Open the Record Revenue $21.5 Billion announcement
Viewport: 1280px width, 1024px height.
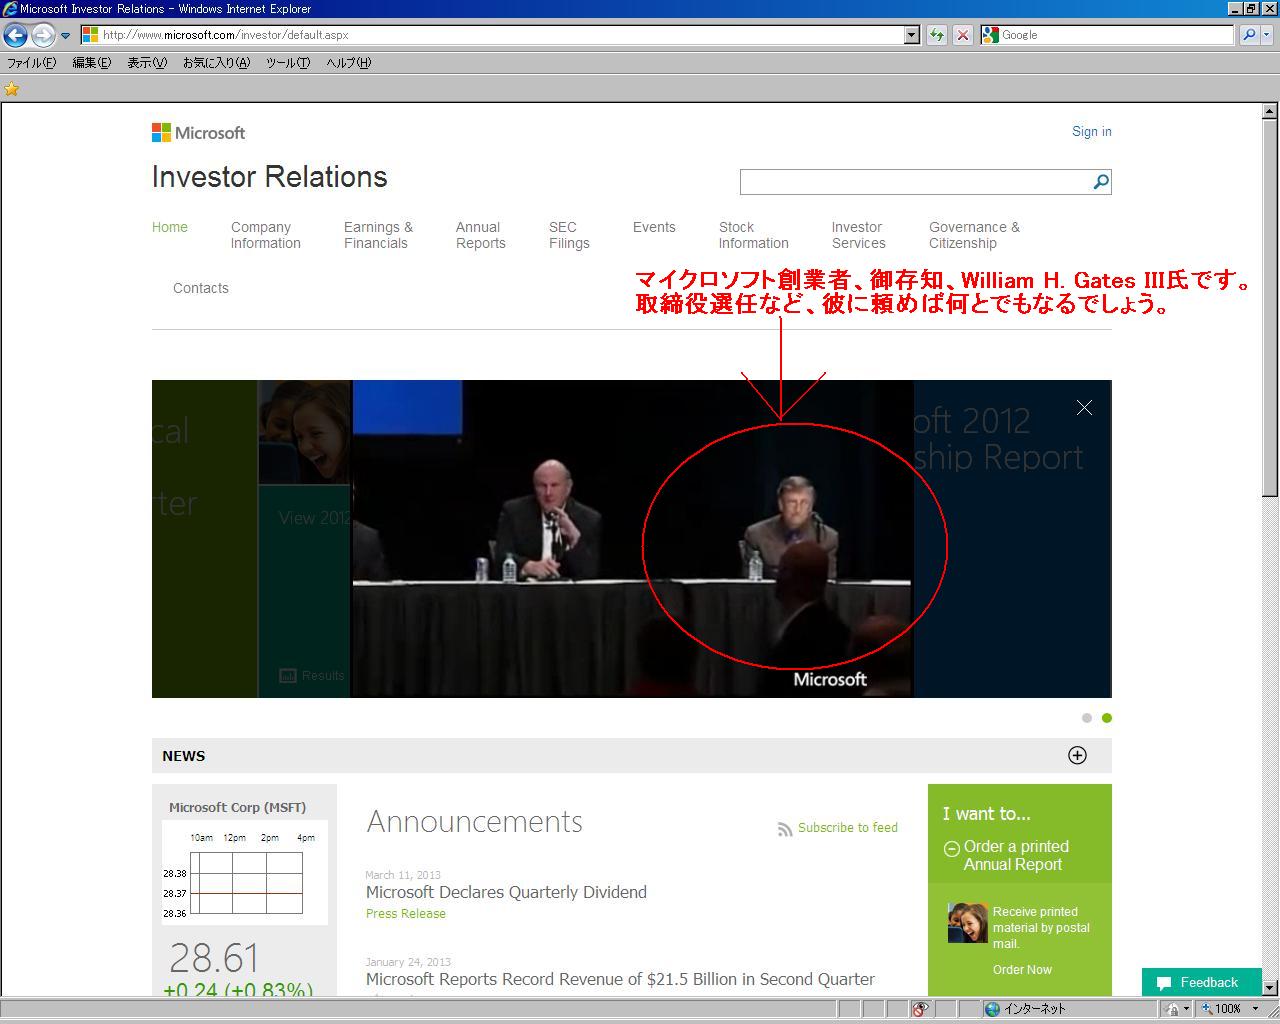click(x=620, y=979)
